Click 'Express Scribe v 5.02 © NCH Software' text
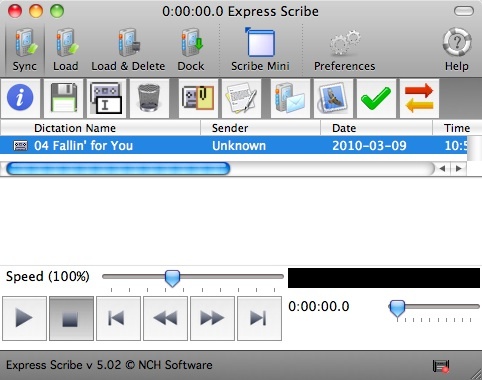Screen dimensions: 482x380 pos(109,365)
